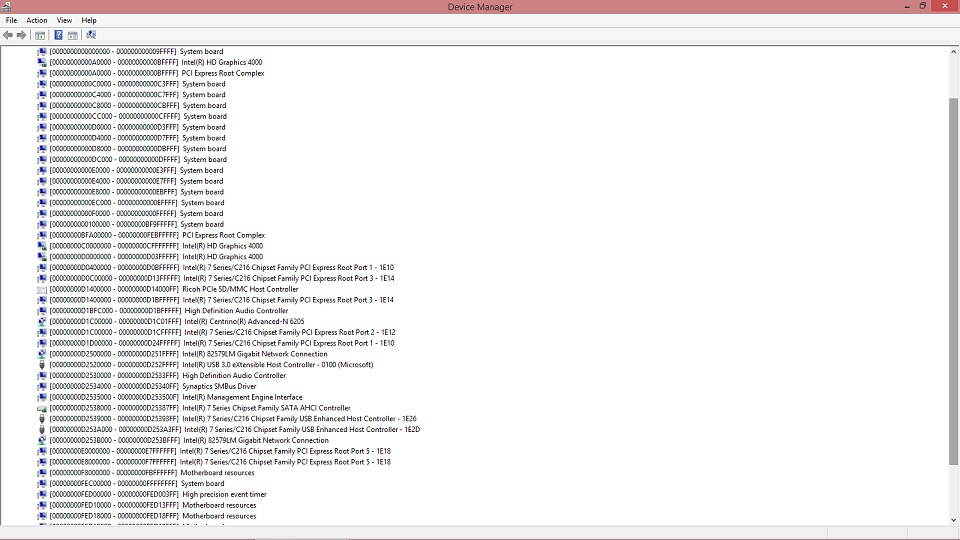Select Root Port 5 - 1E18 at E0000000

220,451
